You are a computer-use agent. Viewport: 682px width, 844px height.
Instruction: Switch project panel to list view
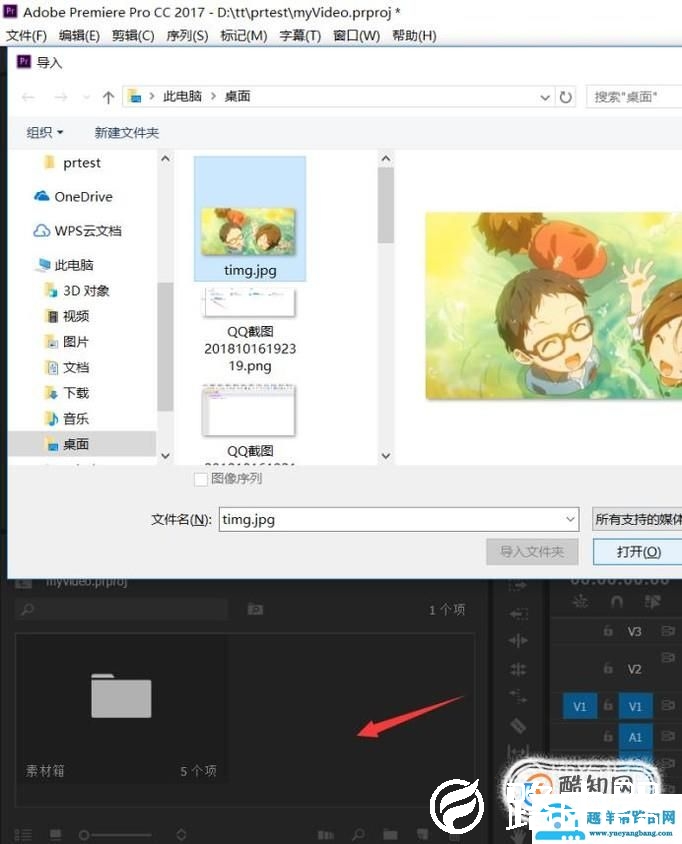coord(23,835)
